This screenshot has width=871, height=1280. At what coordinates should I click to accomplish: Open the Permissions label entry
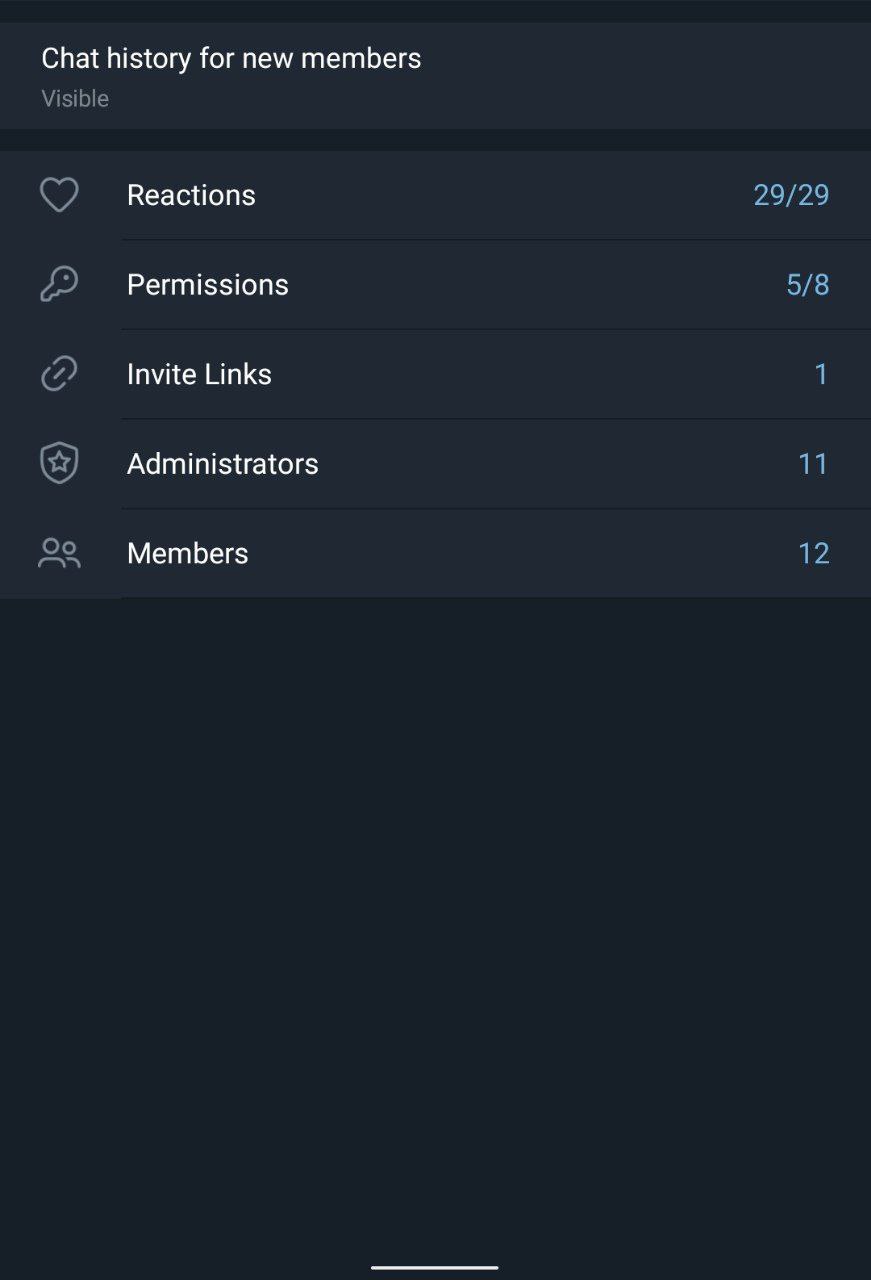(x=208, y=285)
